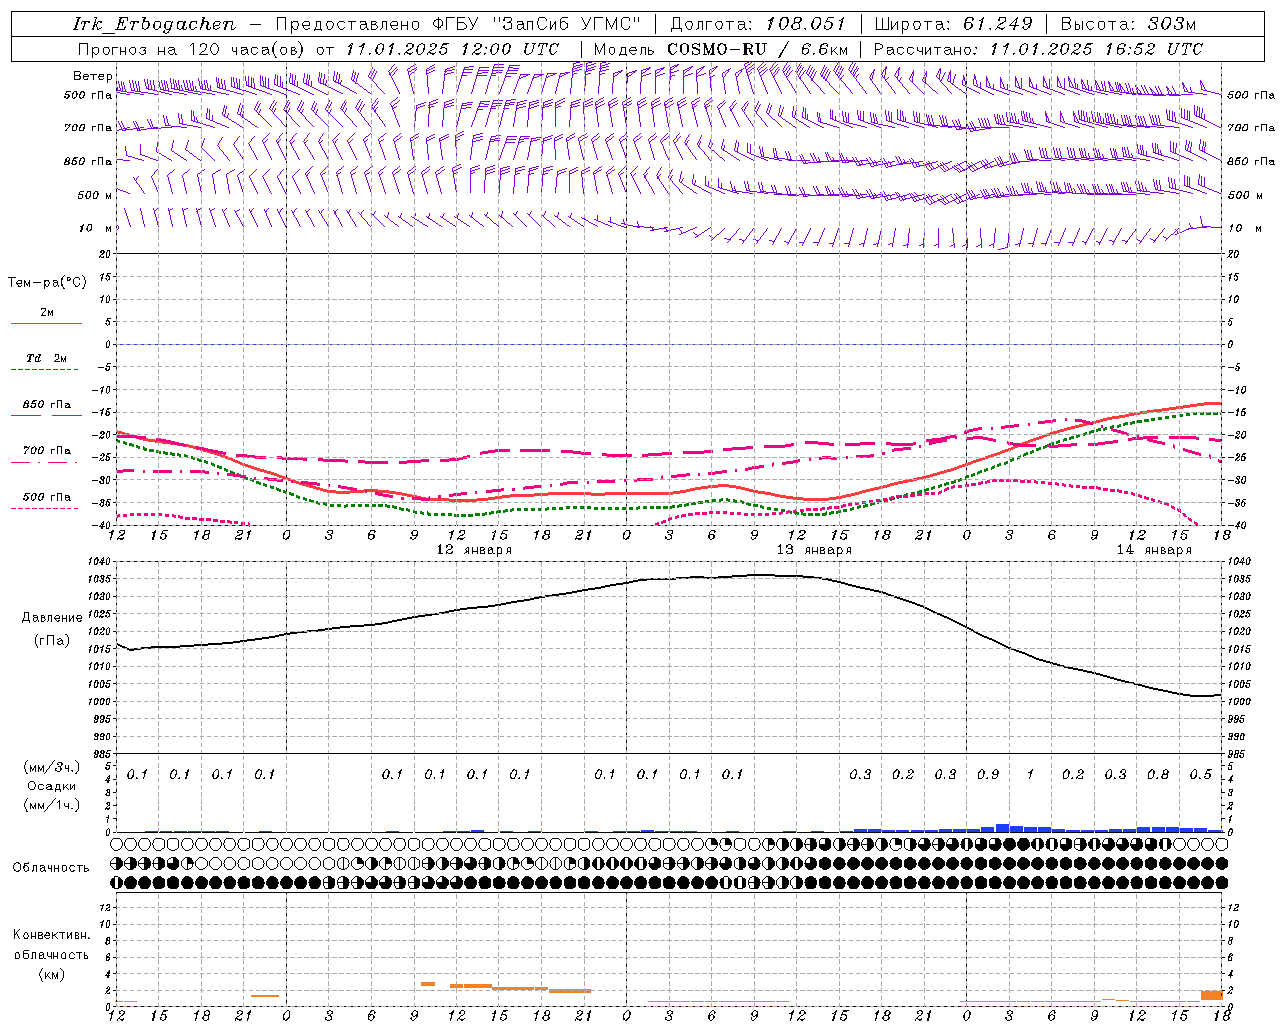Image resolution: width=1280 pixels, height=1024 pixels.
Task: Click the 850 гПа legend entry under Тем-ра
Action: click(47, 405)
